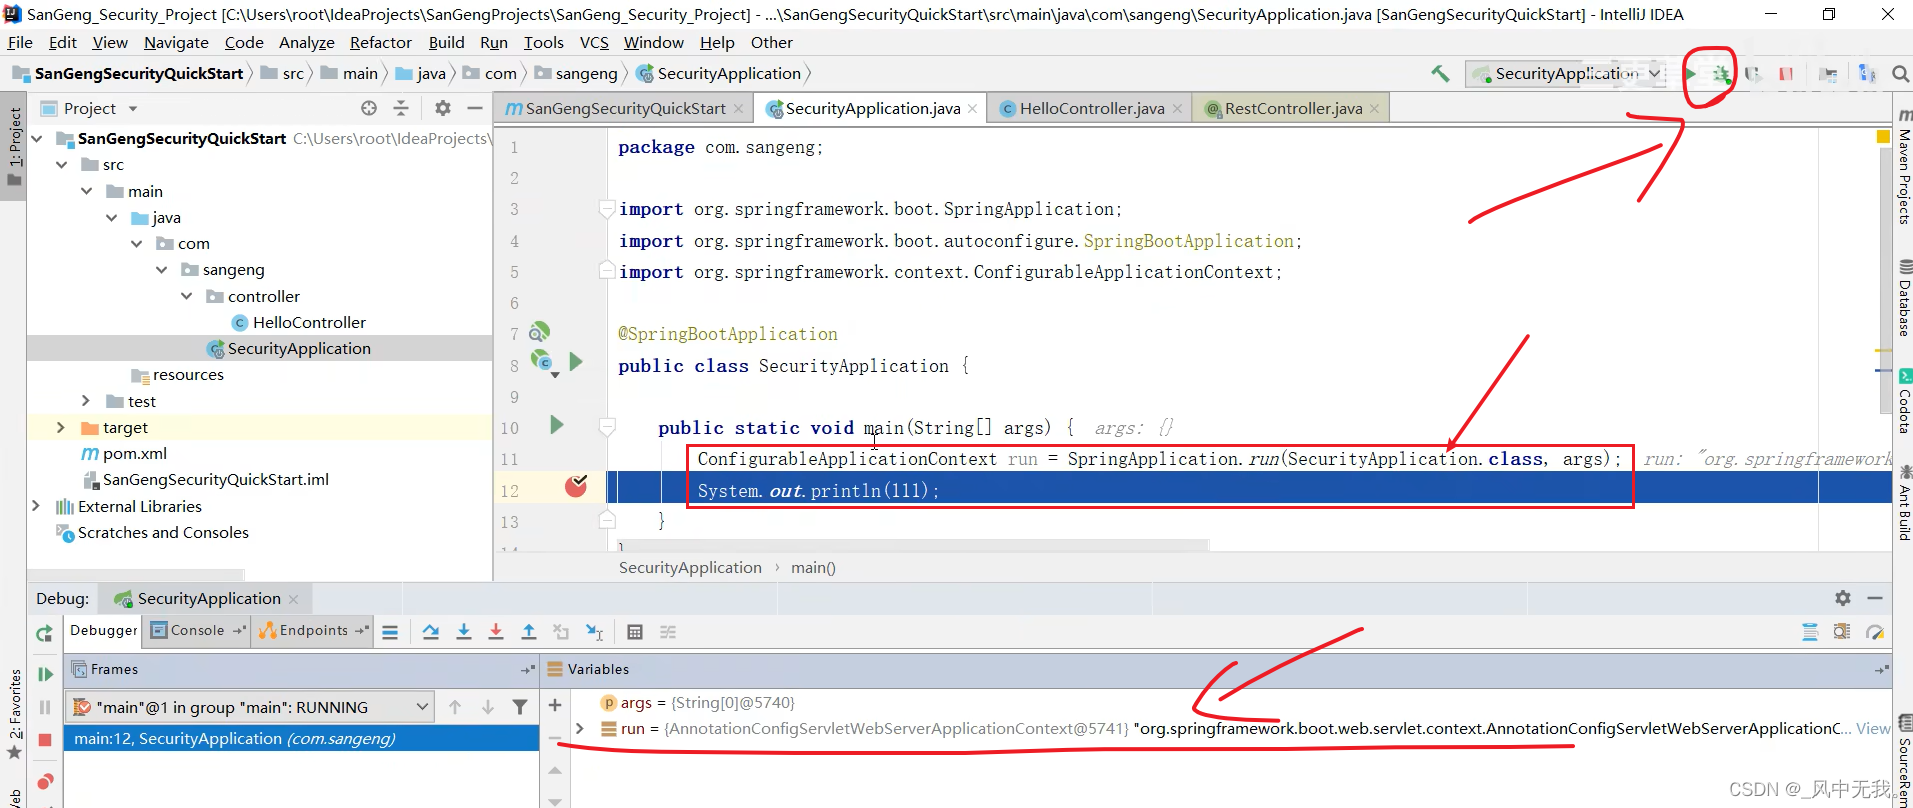The height and width of the screenshot is (808, 1913).
Task: Open the Database side tool window
Action: 1904,299
